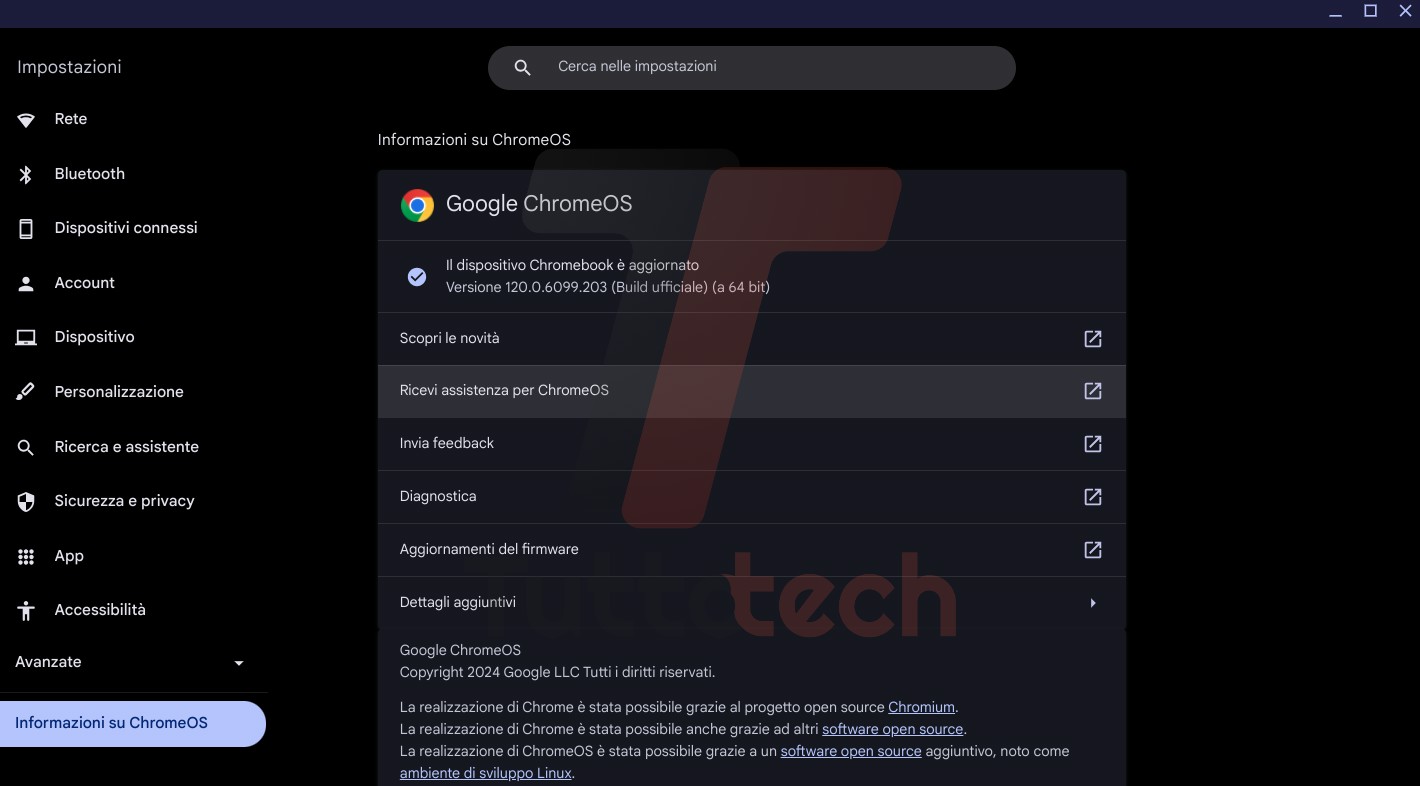Expand Dettagli aggiuntivi with the arrow
The height and width of the screenshot is (786, 1420).
tap(1093, 603)
